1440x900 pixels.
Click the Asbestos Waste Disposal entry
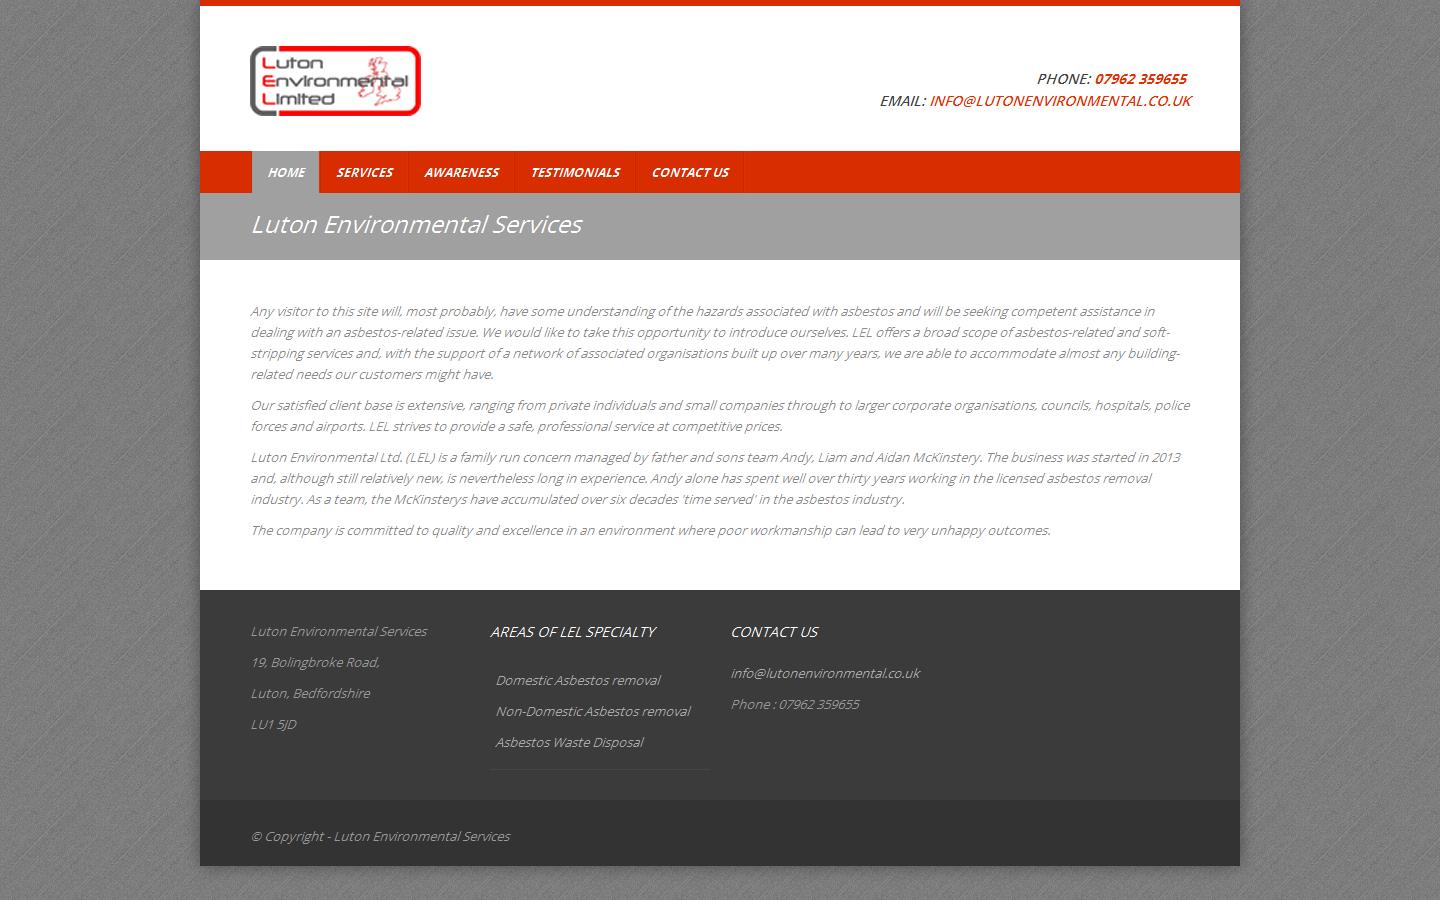pos(569,742)
